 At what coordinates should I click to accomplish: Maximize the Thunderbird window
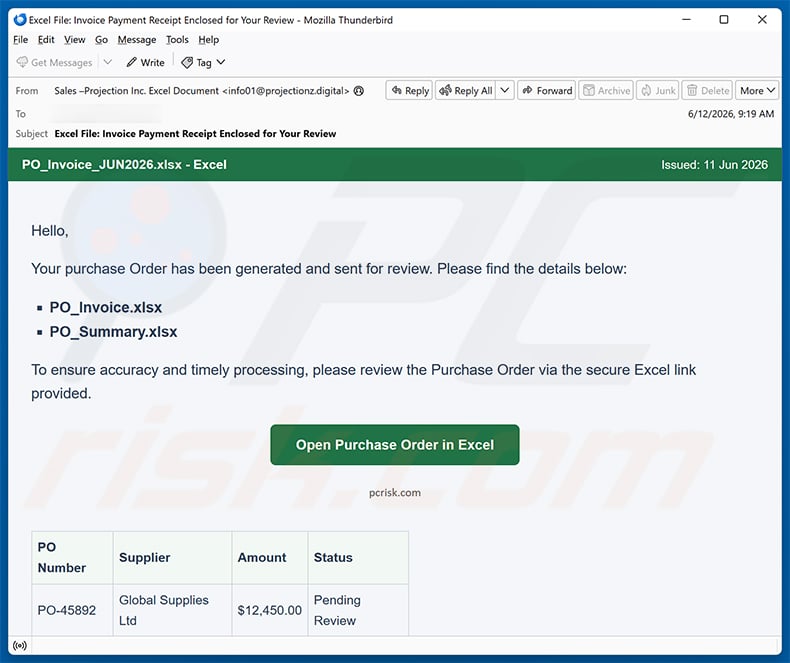click(x=724, y=20)
